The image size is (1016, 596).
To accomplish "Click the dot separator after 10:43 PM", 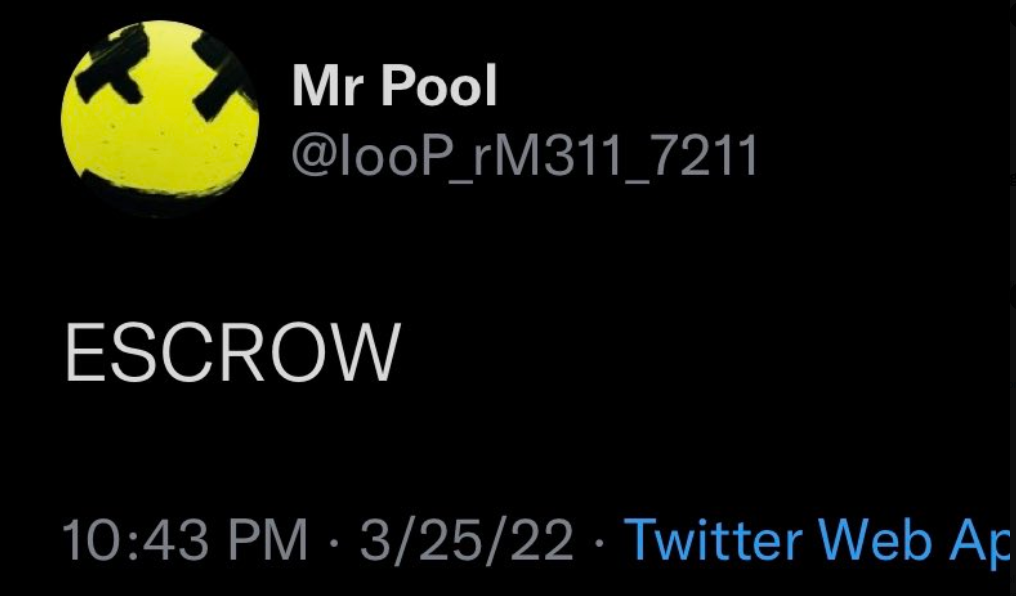I will click(x=334, y=541).
